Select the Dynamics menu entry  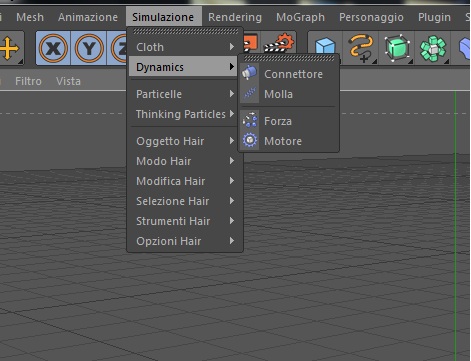pyautogui.click(x=183, y=67)
